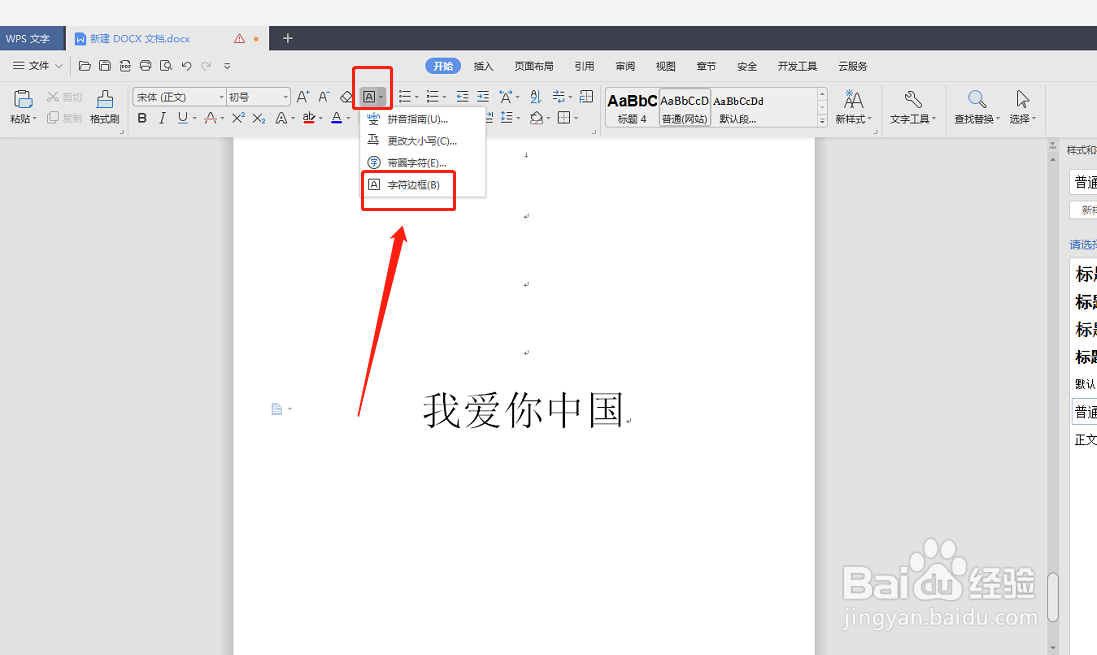Open the font color A dropdown arrow
The width and height of the screenshot is (1097, 655).
coord(349,118)
